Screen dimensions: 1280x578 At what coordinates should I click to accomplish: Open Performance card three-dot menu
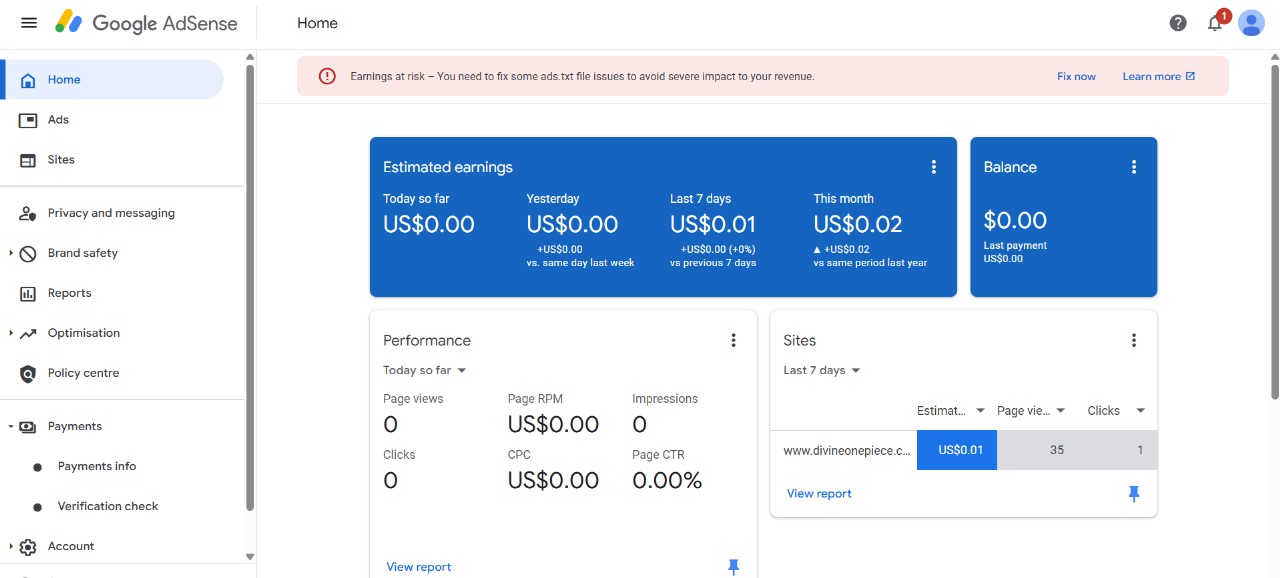(x=733, y=340)
